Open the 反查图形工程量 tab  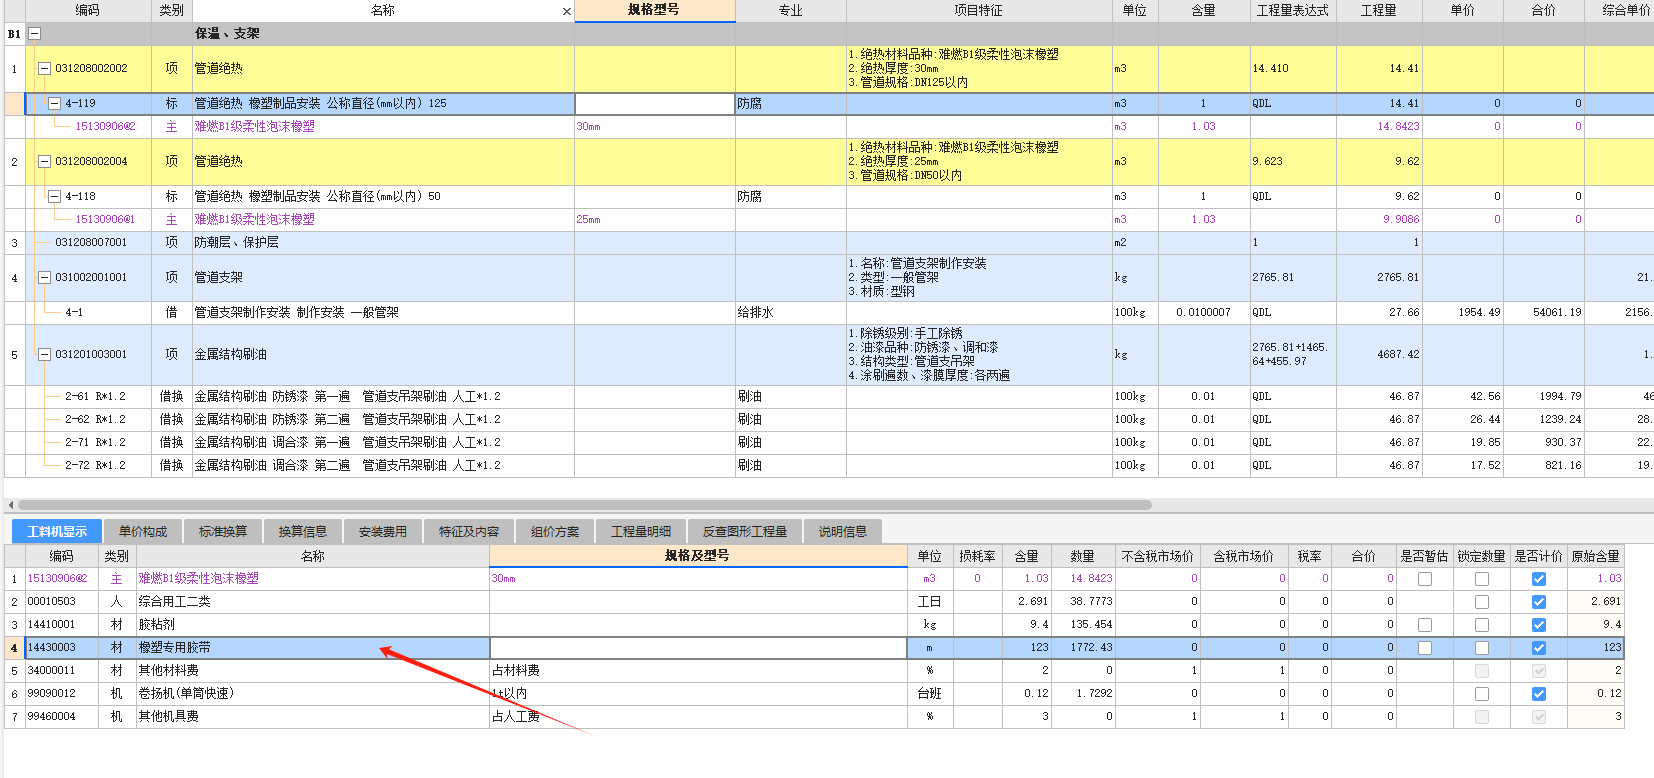click(x=745, y=531)
